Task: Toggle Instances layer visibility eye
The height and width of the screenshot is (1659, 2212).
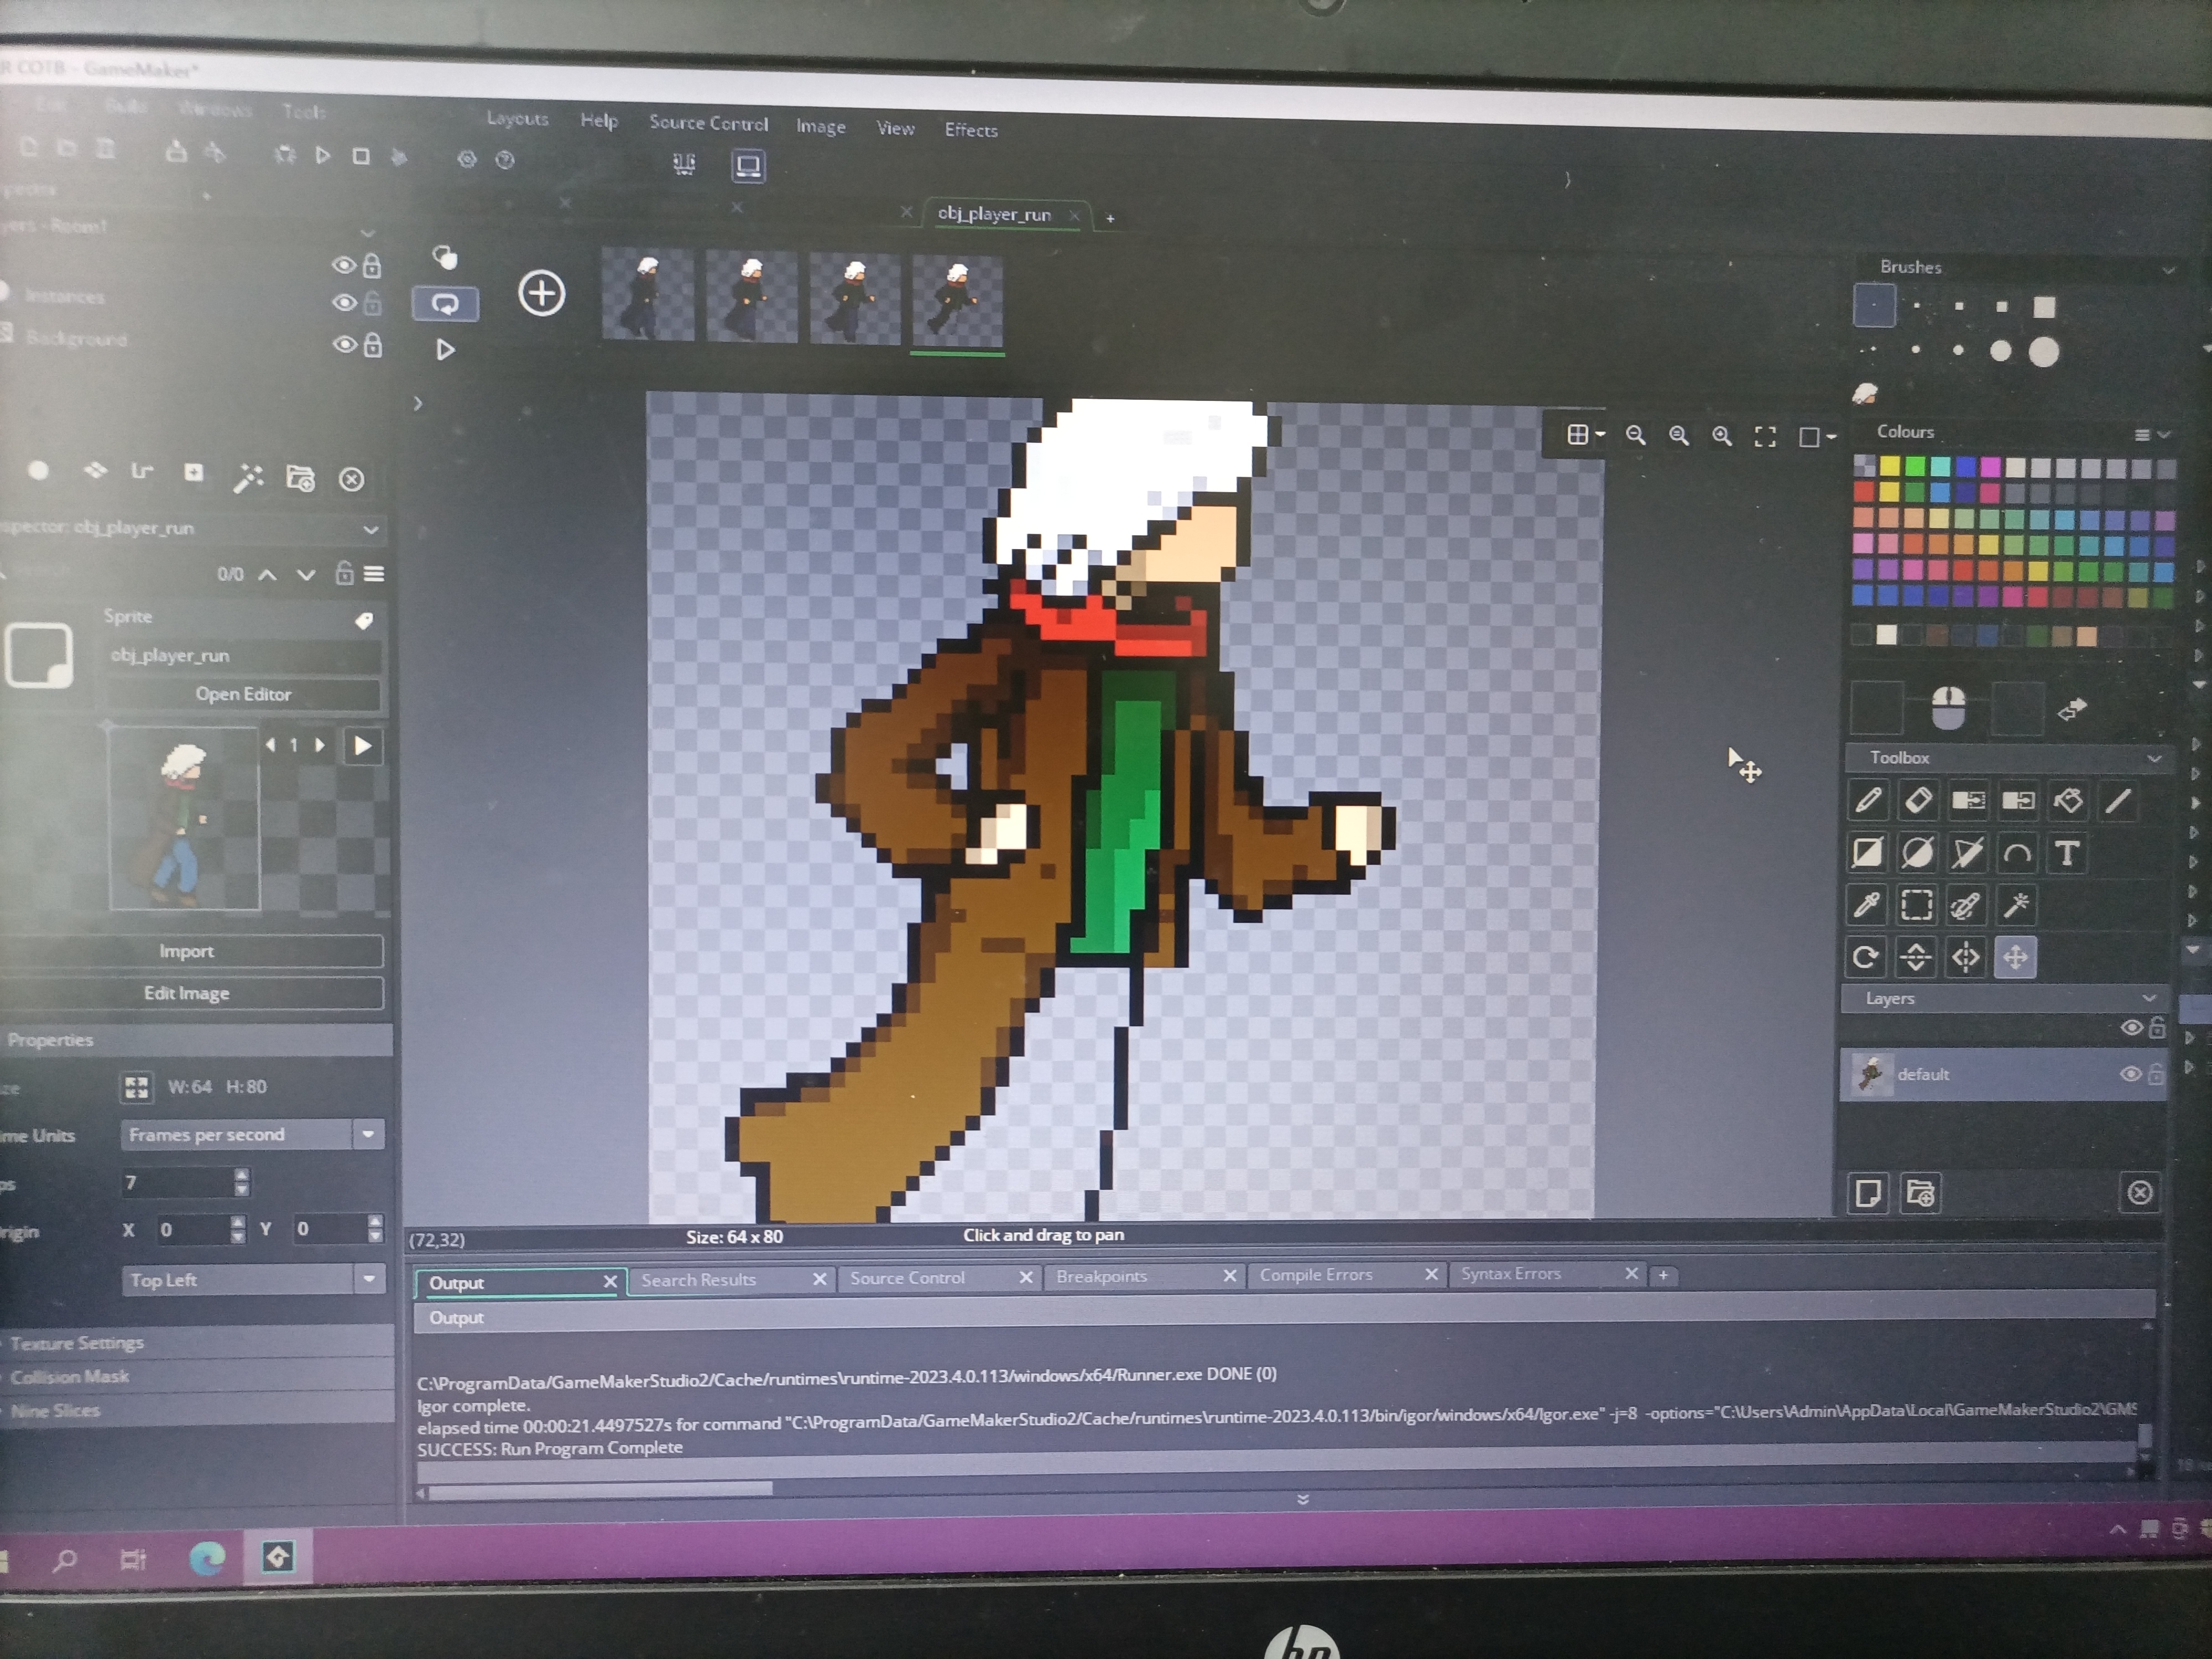Action: [344, 302]
